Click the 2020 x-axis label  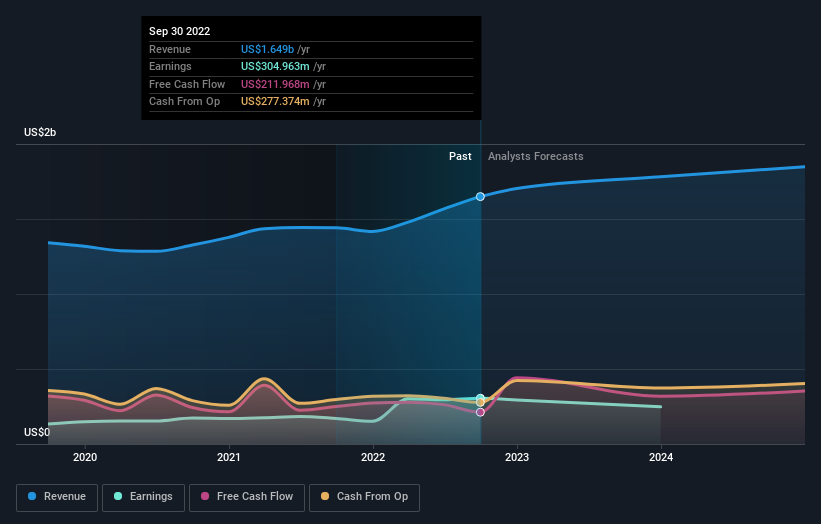(85, 458)
